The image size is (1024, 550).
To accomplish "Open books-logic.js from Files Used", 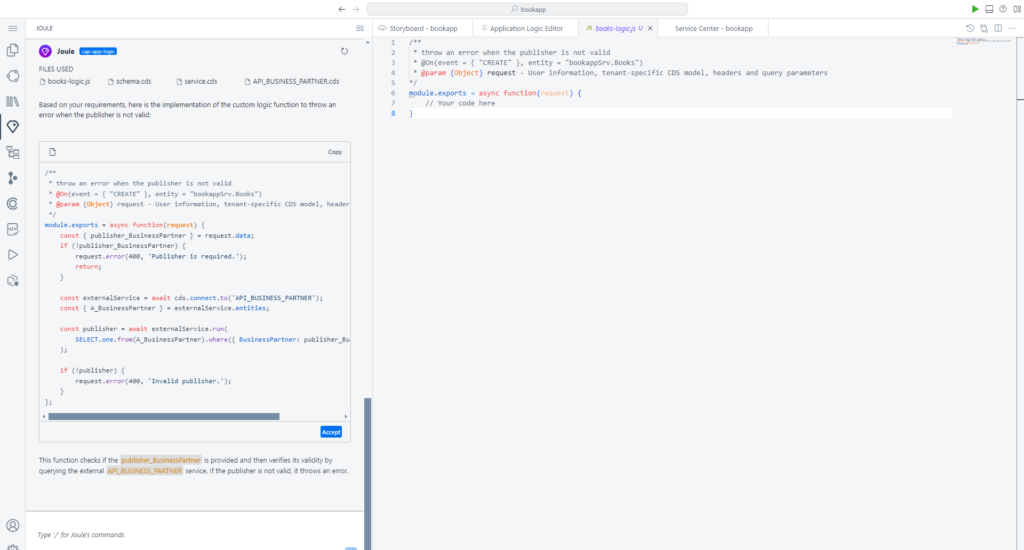I will click(x=65, y=82).
